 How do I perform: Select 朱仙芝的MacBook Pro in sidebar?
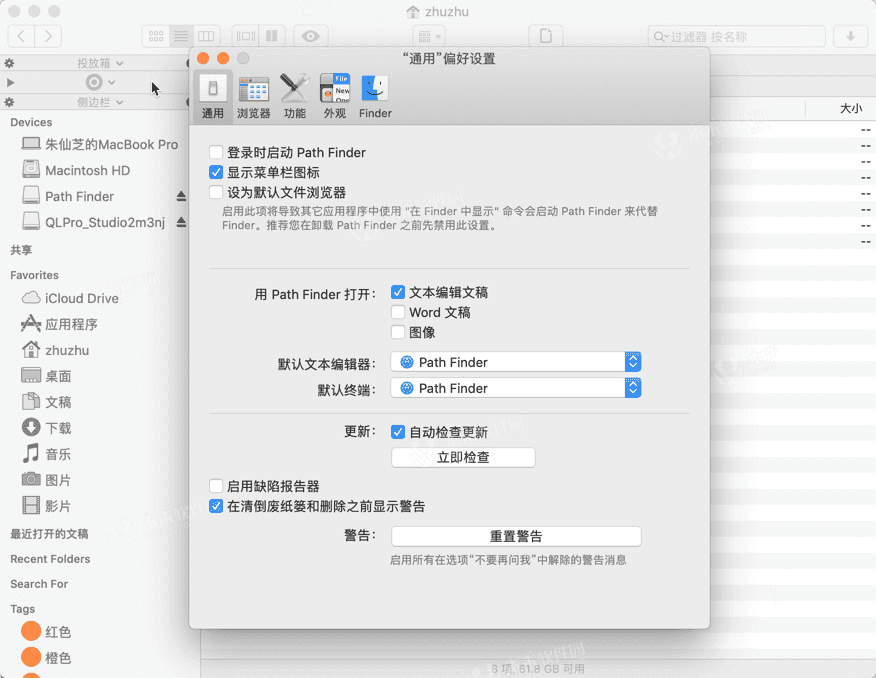tap(100, 144)
